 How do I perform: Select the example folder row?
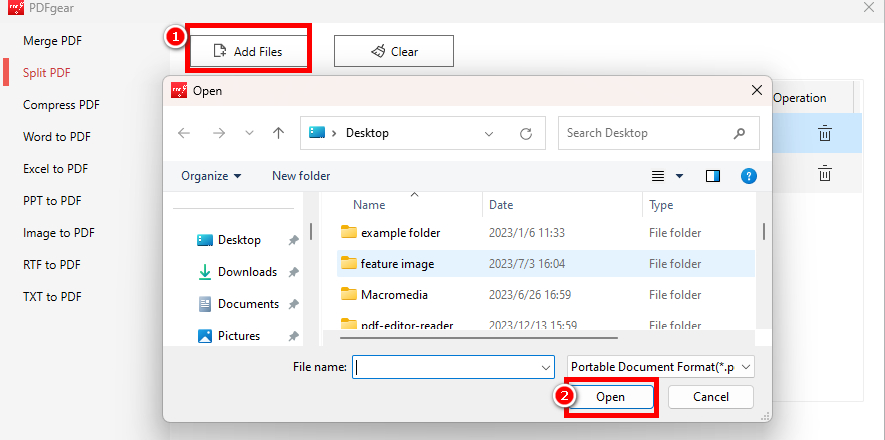[546, 232]
